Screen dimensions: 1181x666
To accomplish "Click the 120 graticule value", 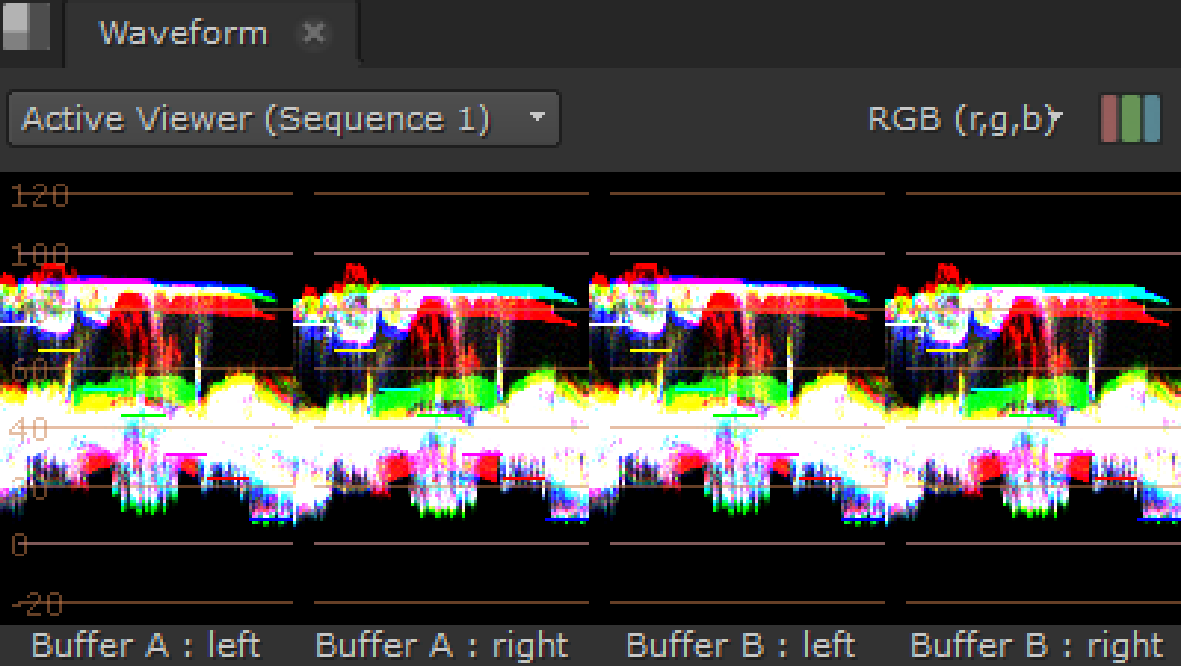I will [x=38, y=196].
